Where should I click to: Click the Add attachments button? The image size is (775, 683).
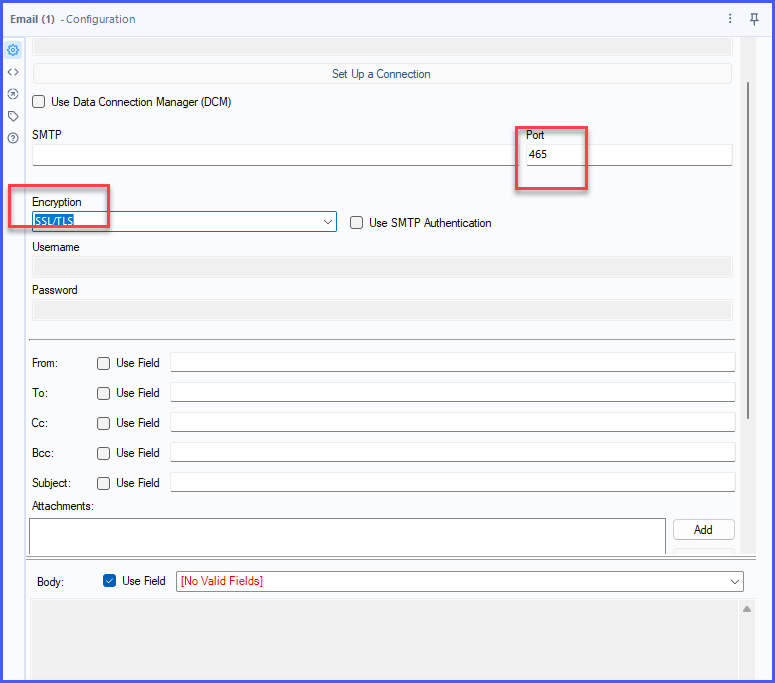pyautogui.click(x=703, y=530)
